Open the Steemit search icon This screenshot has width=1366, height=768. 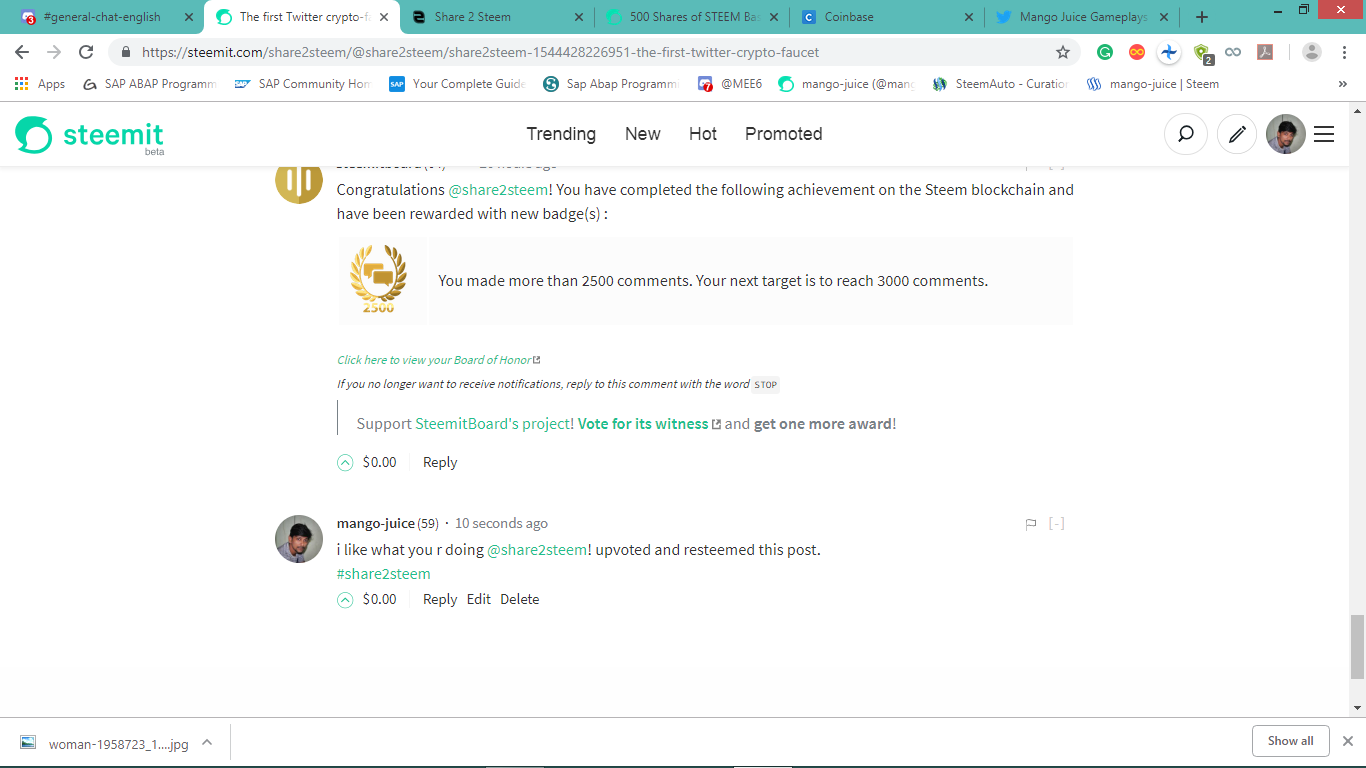coord(1186,134)
